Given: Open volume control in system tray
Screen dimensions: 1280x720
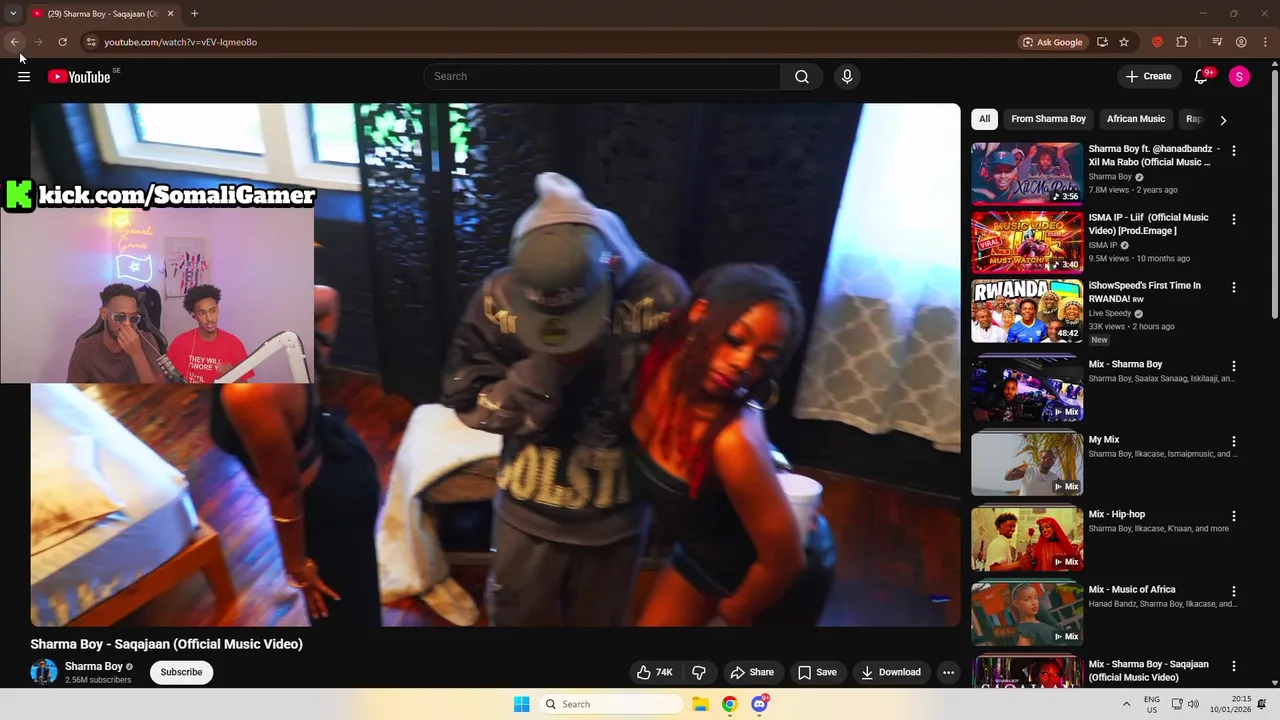Looking at the screenshot, I should [1193, 704].
